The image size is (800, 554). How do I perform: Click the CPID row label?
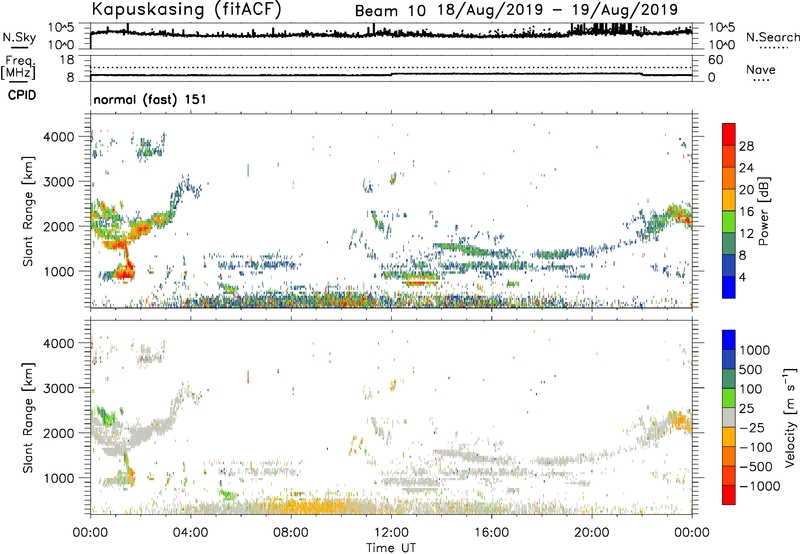22,95
